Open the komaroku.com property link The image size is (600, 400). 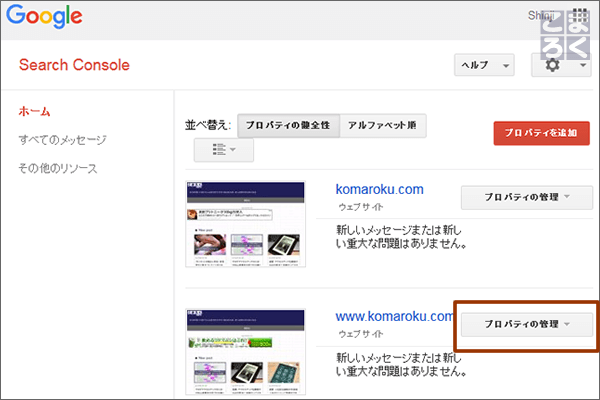pos(380,189)
